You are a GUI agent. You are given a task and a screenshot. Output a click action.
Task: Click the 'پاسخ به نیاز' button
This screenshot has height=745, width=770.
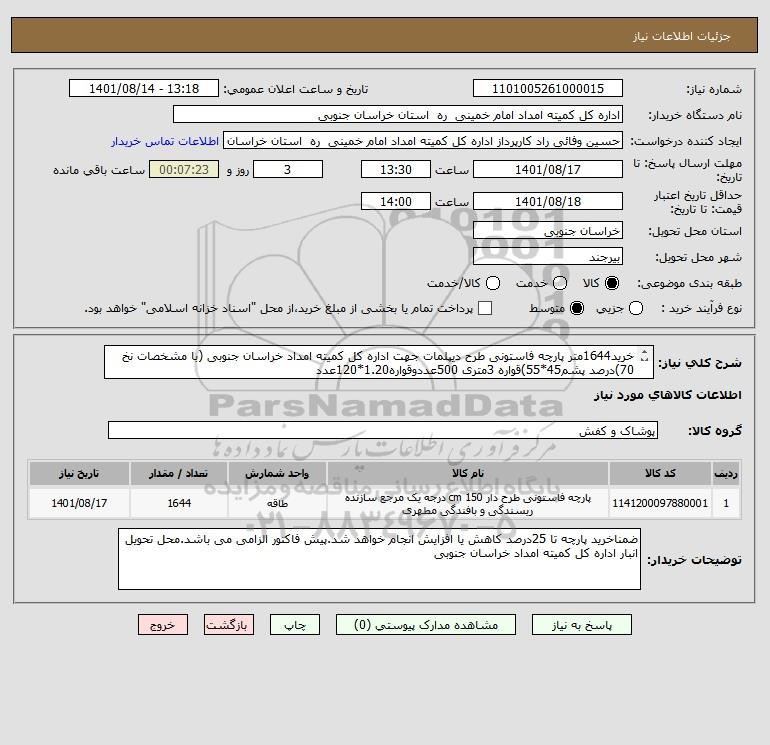pyautogui.click(x=581, y=625)
